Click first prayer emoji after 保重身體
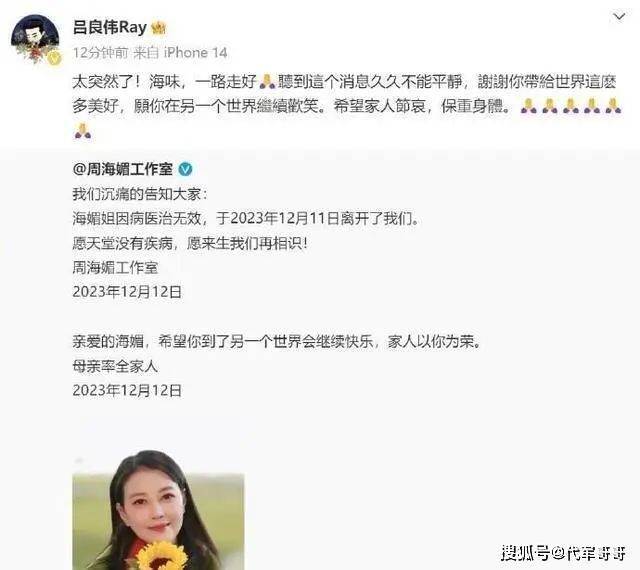640x570 pixels. pos(529,106)
